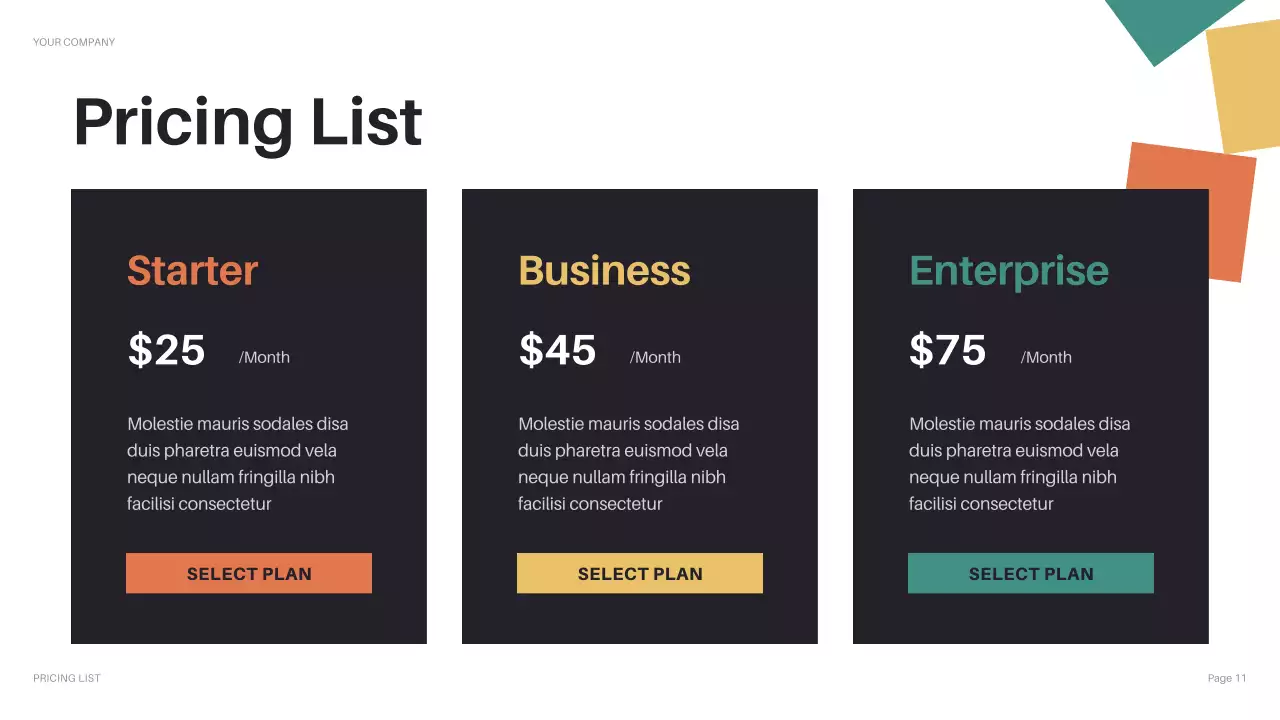
Task: Select the yellow Business plan heading
Action: click(604, 271)
